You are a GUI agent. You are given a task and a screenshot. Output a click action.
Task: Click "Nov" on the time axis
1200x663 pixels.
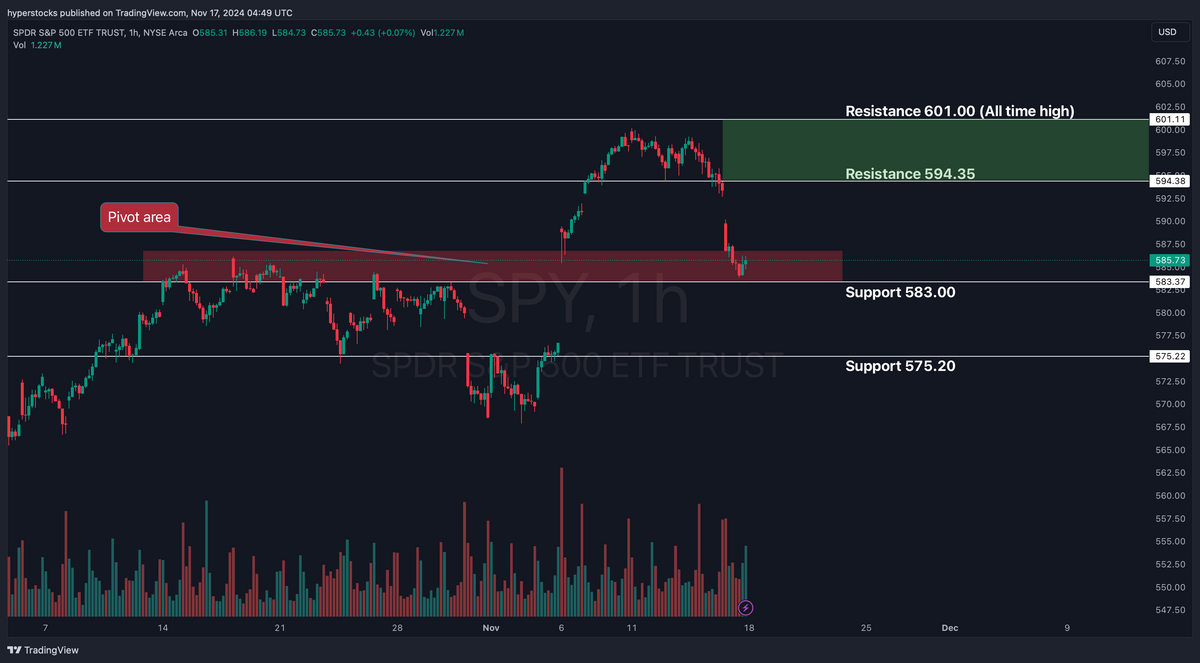click(491, 628)
